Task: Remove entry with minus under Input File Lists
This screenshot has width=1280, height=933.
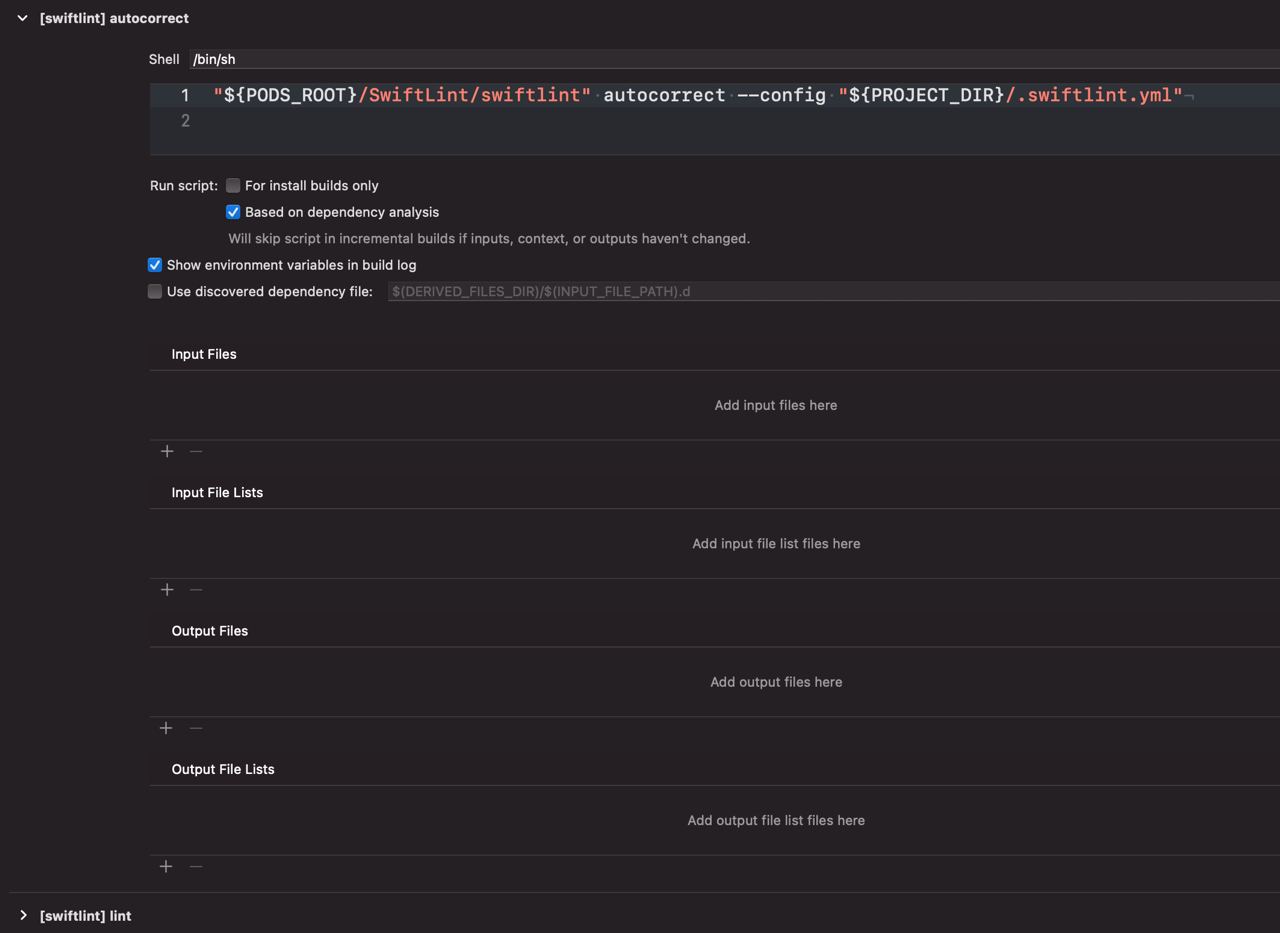Action: tap(196, 589)
